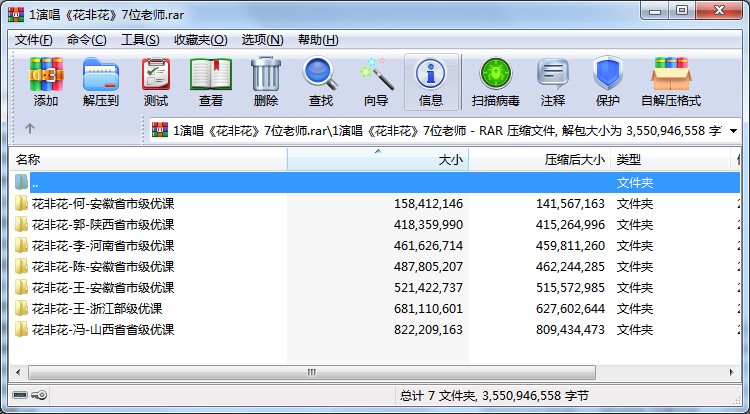Click the scrollbar left arrow
The height and width of the screenshot is (414, 750).
(x=18, y=372)
